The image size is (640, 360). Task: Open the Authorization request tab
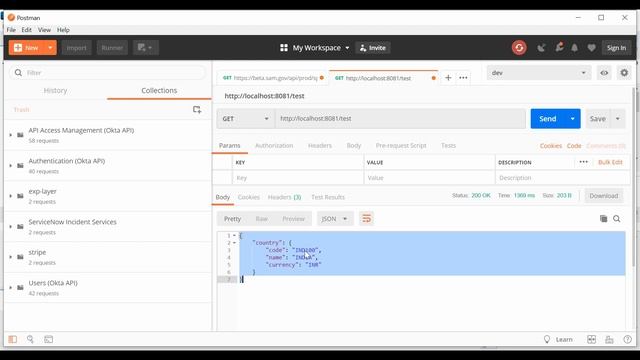[x=274, y=145]
